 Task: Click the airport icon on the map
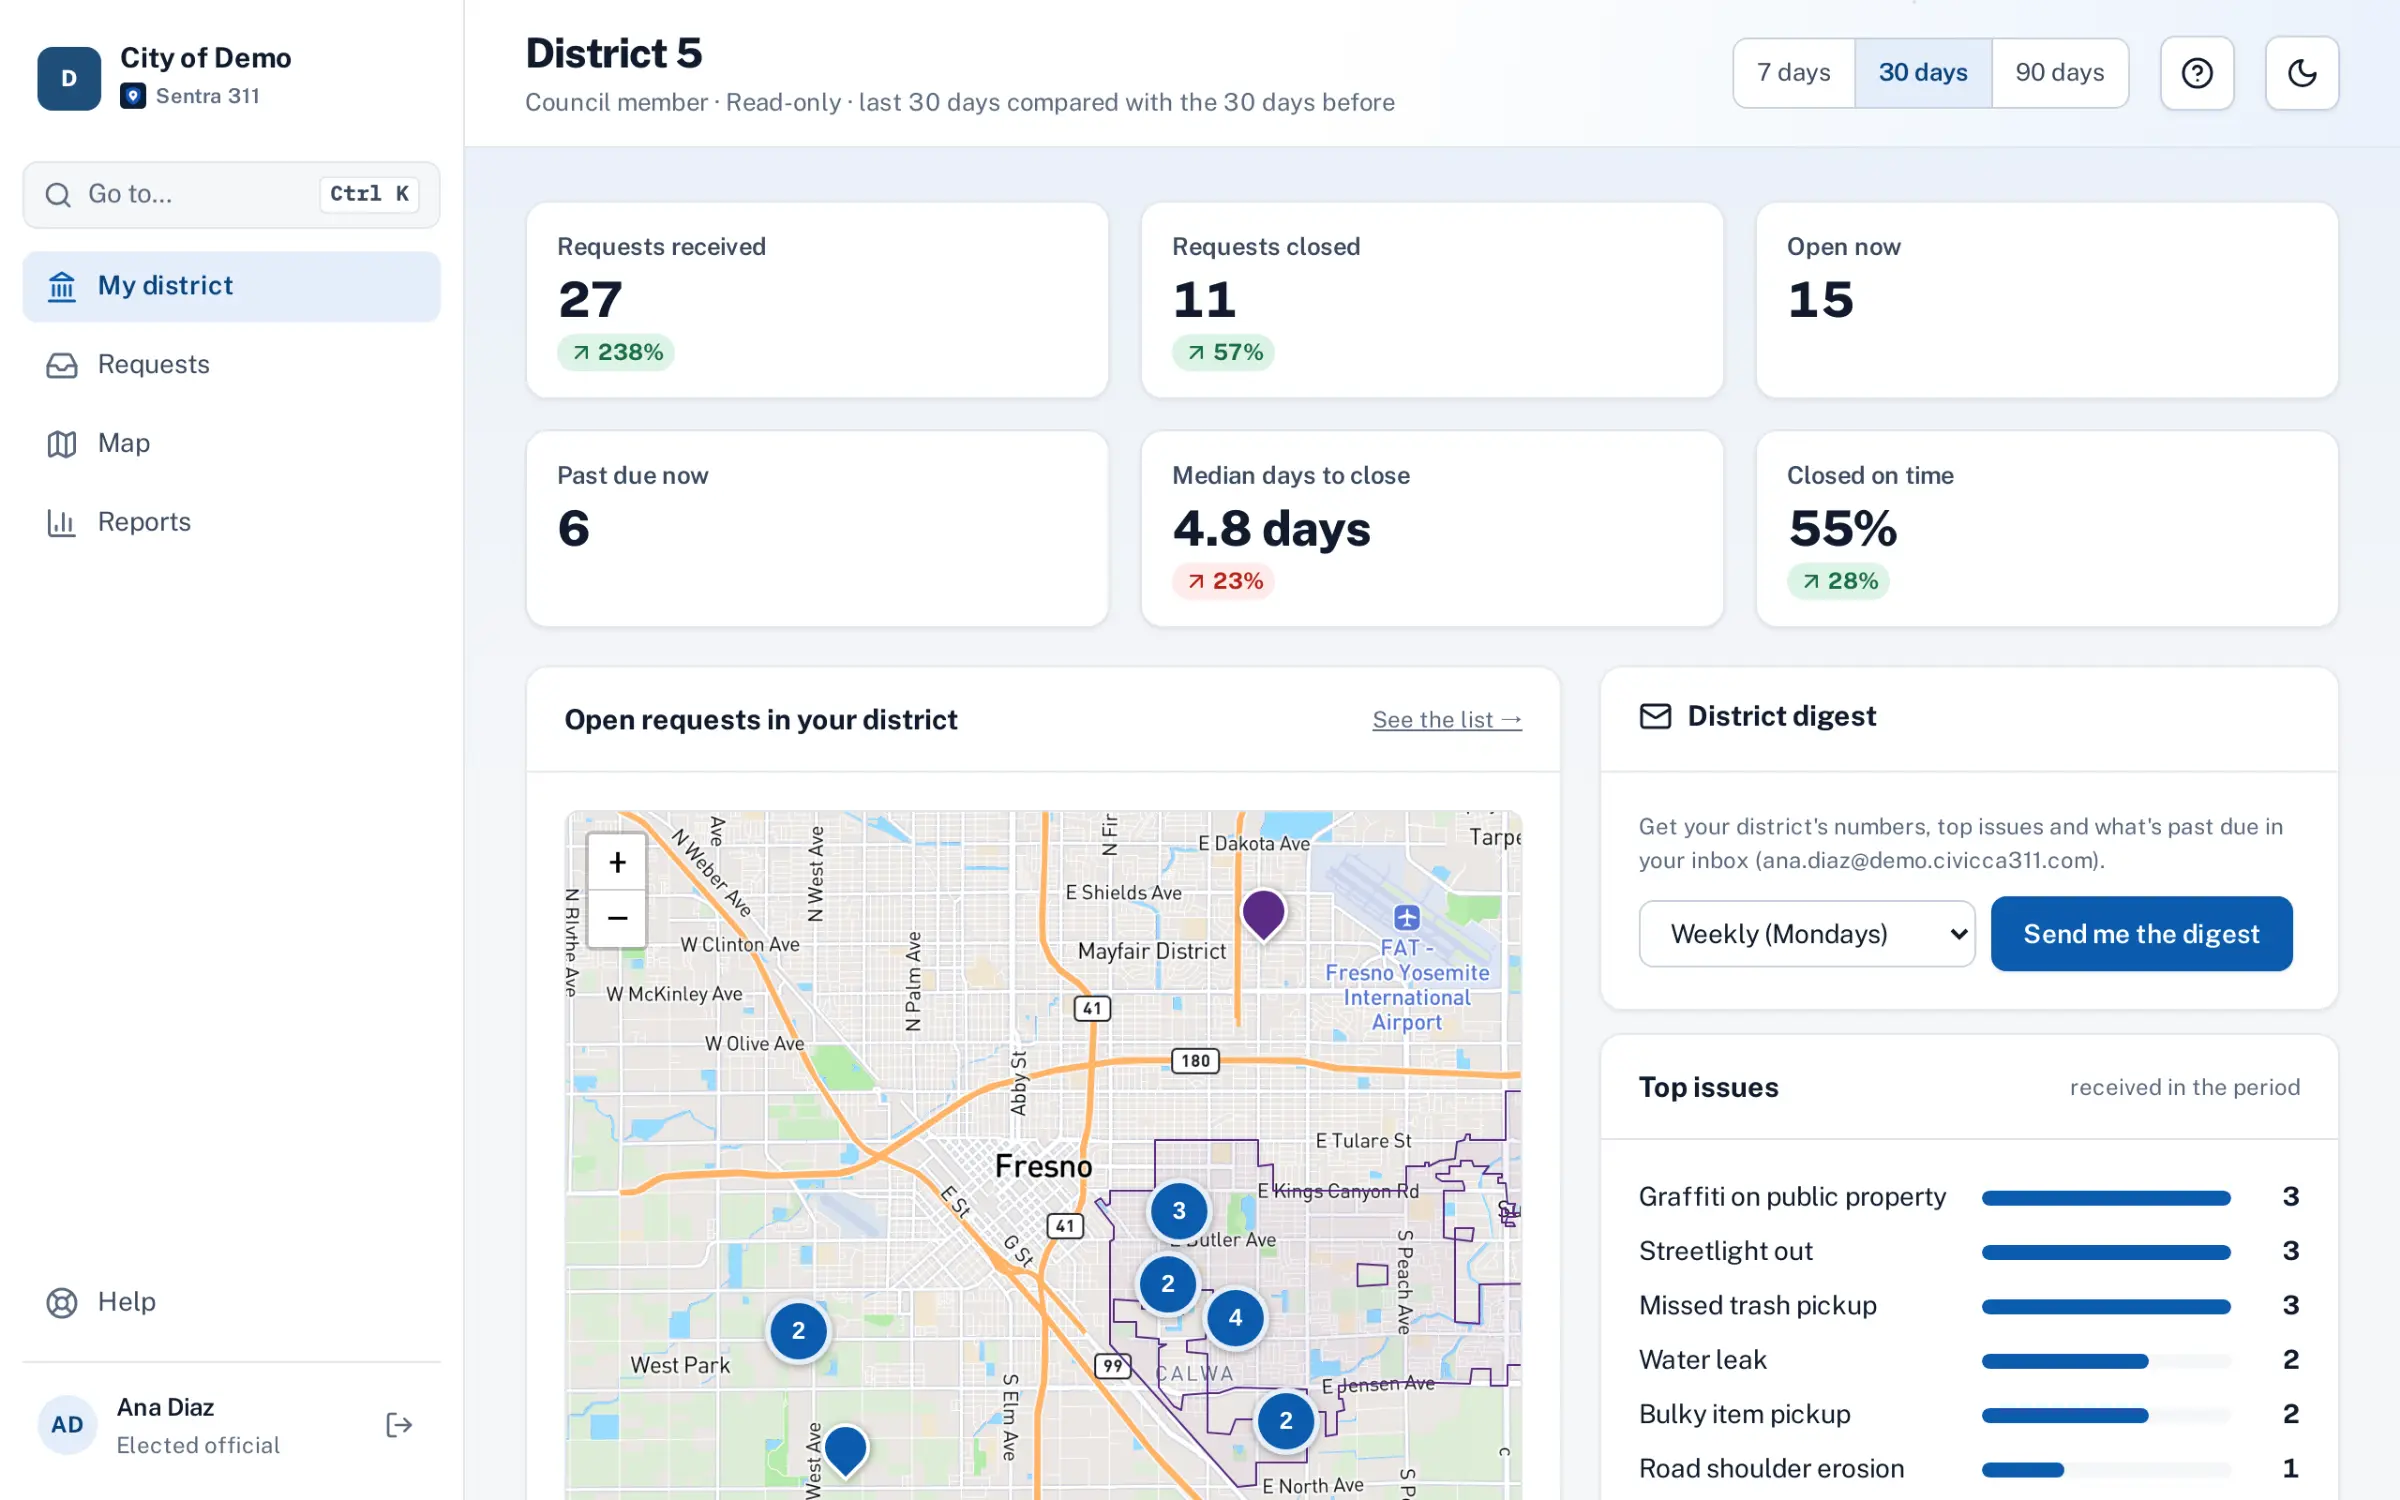pyautogui.click(x=1407, y=917)
